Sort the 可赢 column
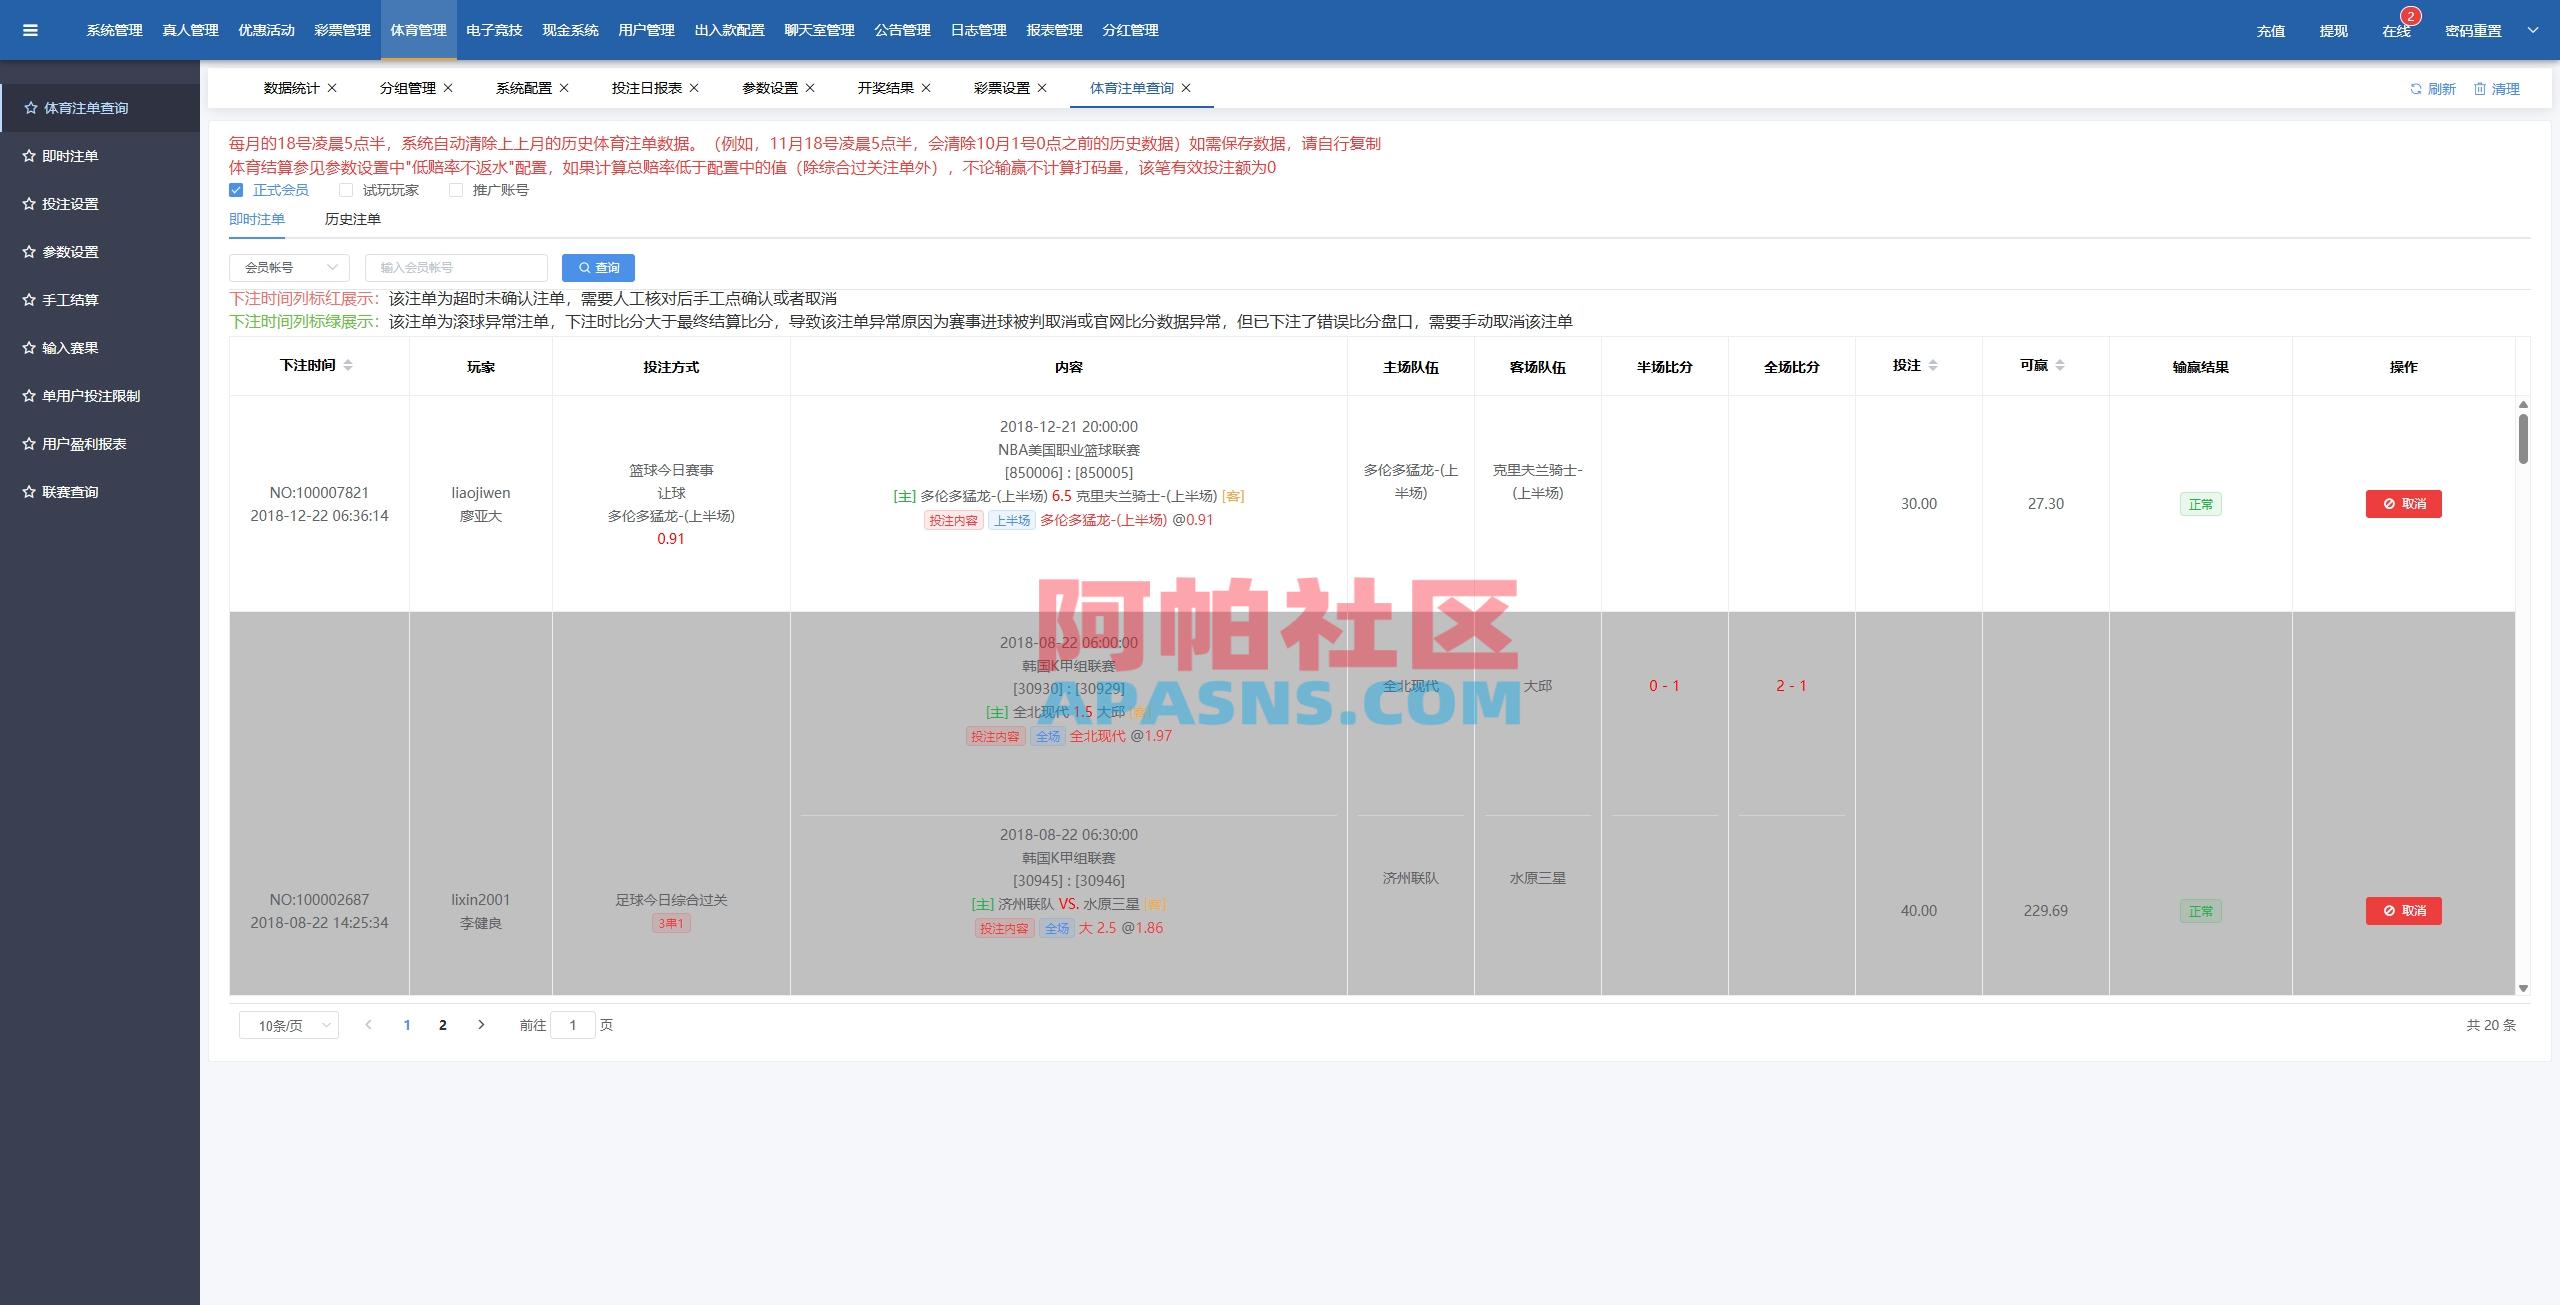The image size is (2560, 1305). [x=2060, y=366]
